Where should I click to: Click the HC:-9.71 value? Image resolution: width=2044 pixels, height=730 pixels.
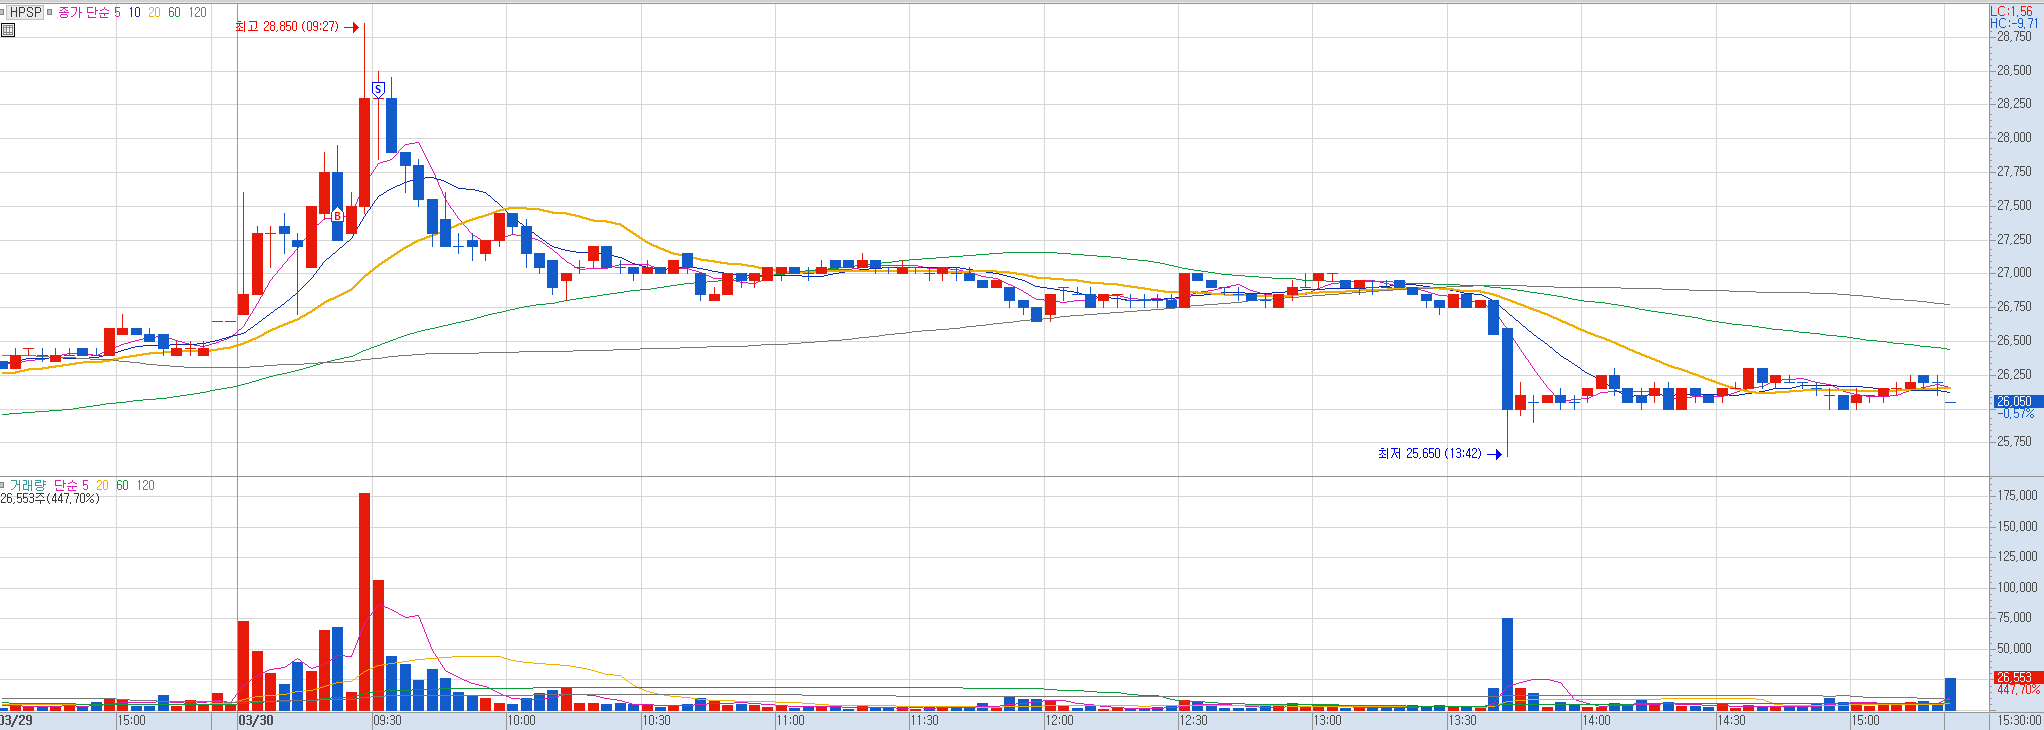pos(2013,23)
